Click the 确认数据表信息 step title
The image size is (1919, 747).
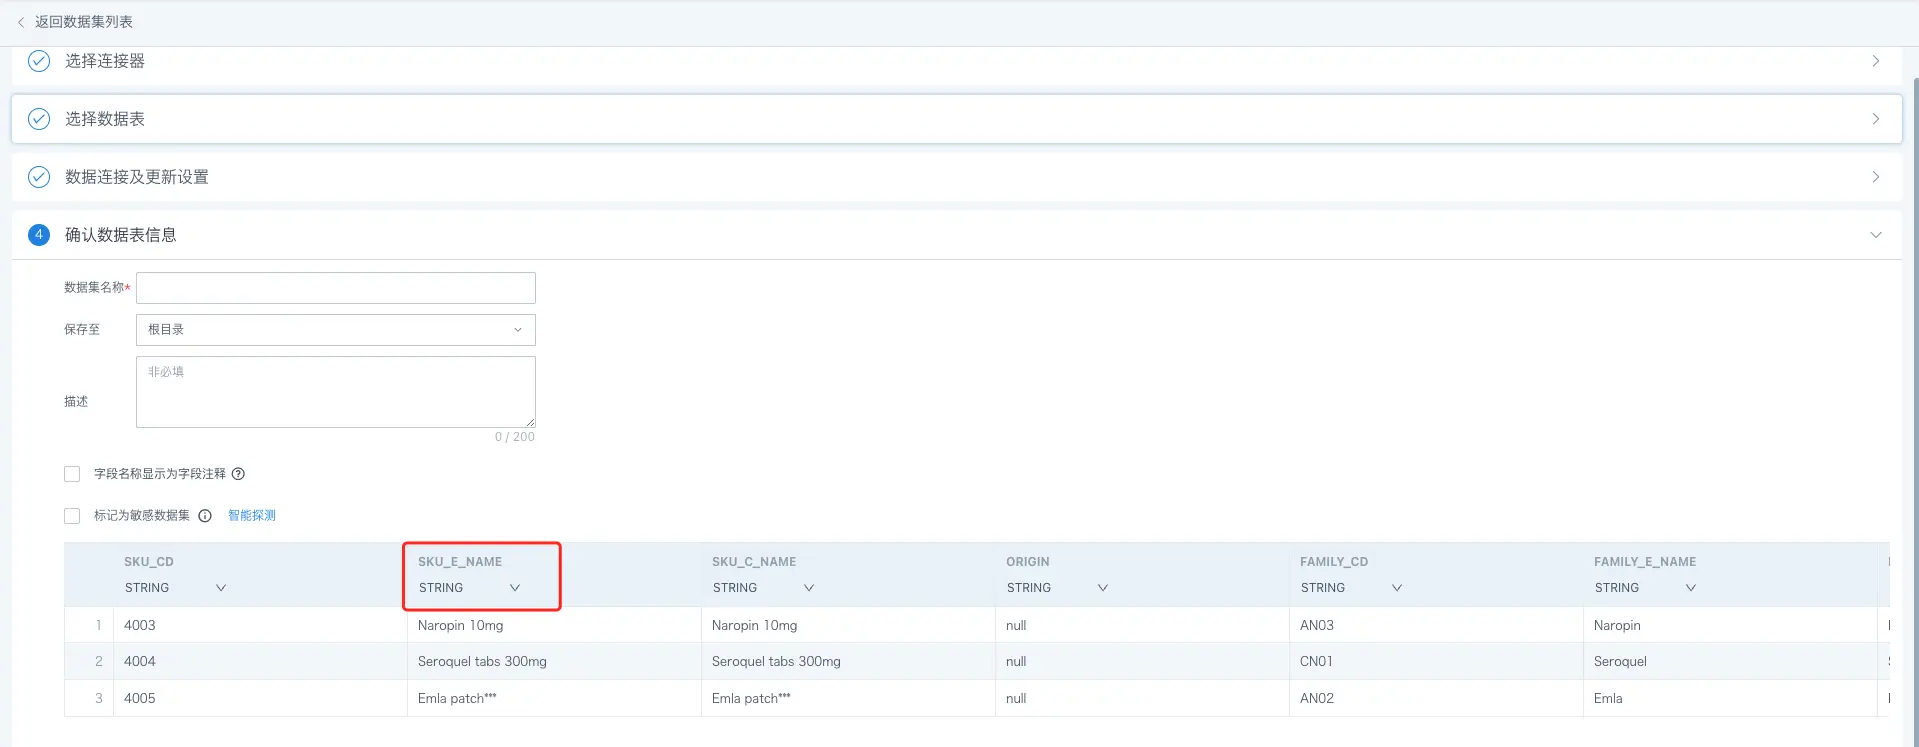(121, 235)
